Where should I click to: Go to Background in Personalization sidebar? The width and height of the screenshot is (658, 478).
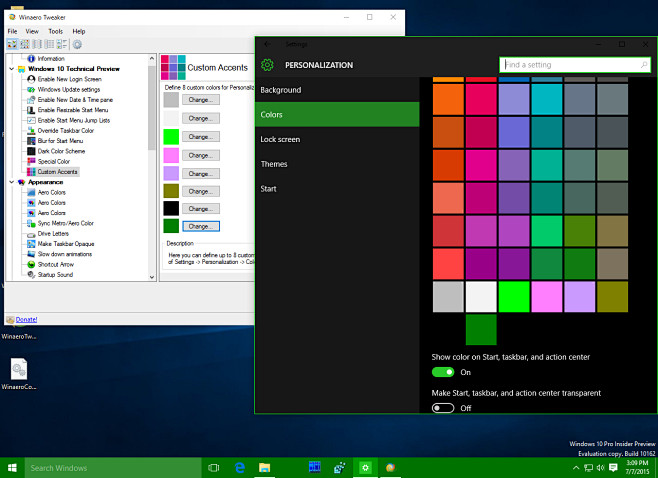click(337, 90)
